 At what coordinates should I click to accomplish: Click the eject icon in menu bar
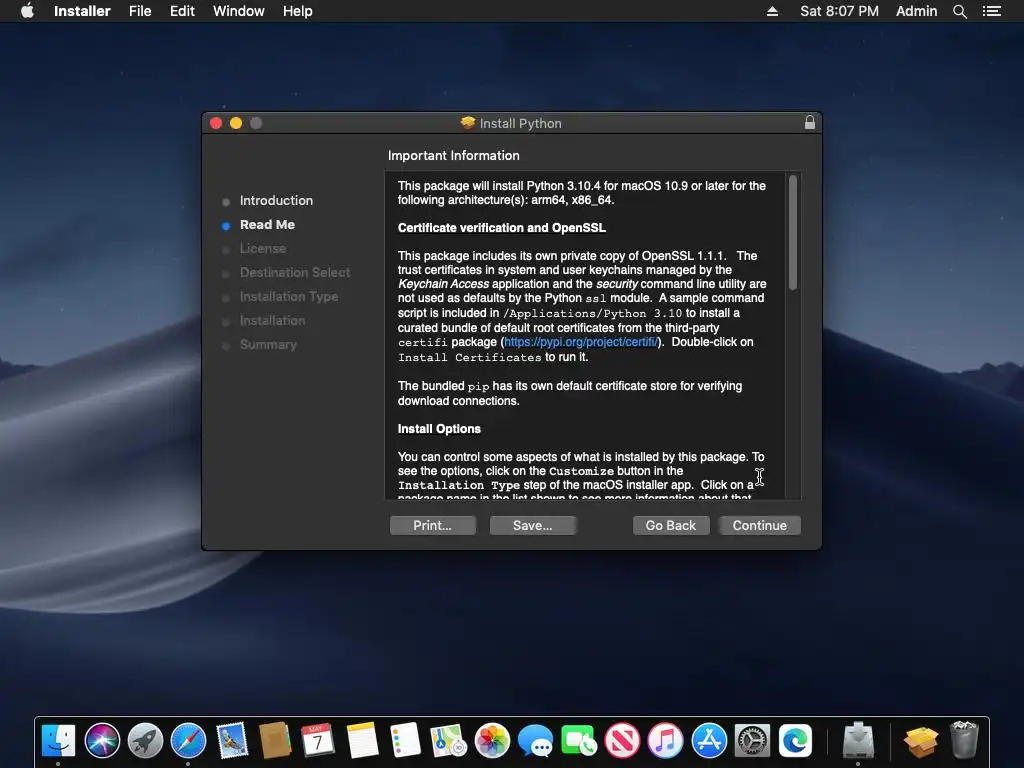click(772, 11)
